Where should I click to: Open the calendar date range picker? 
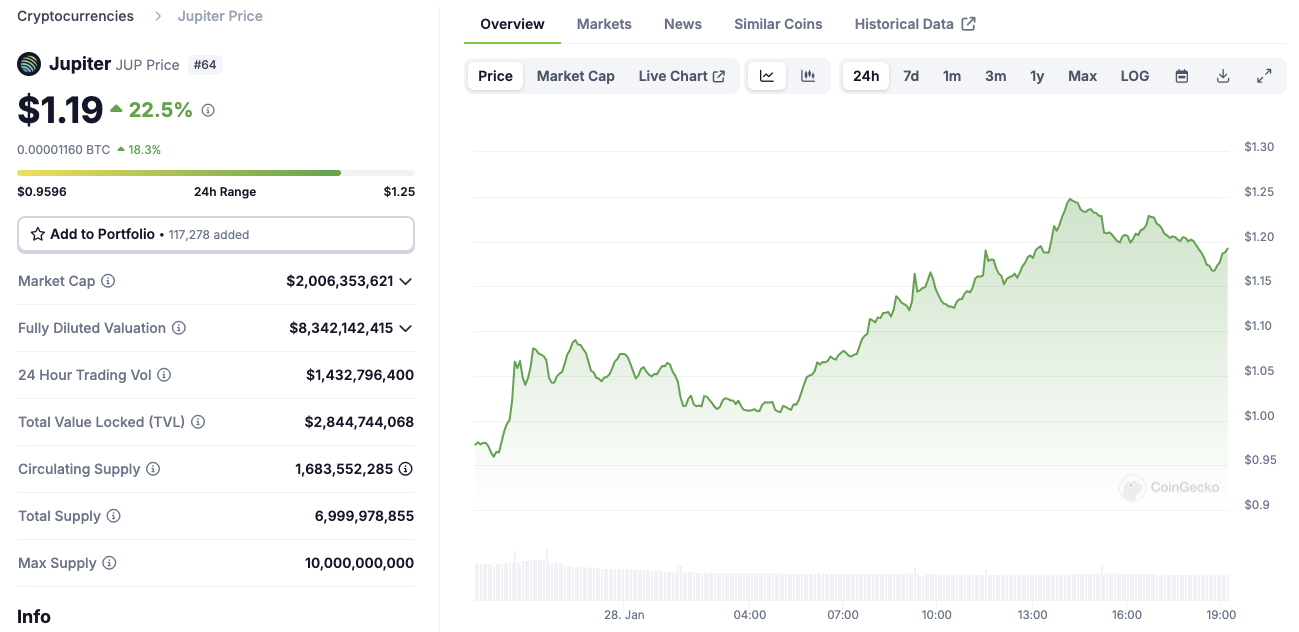[1182, 76]
